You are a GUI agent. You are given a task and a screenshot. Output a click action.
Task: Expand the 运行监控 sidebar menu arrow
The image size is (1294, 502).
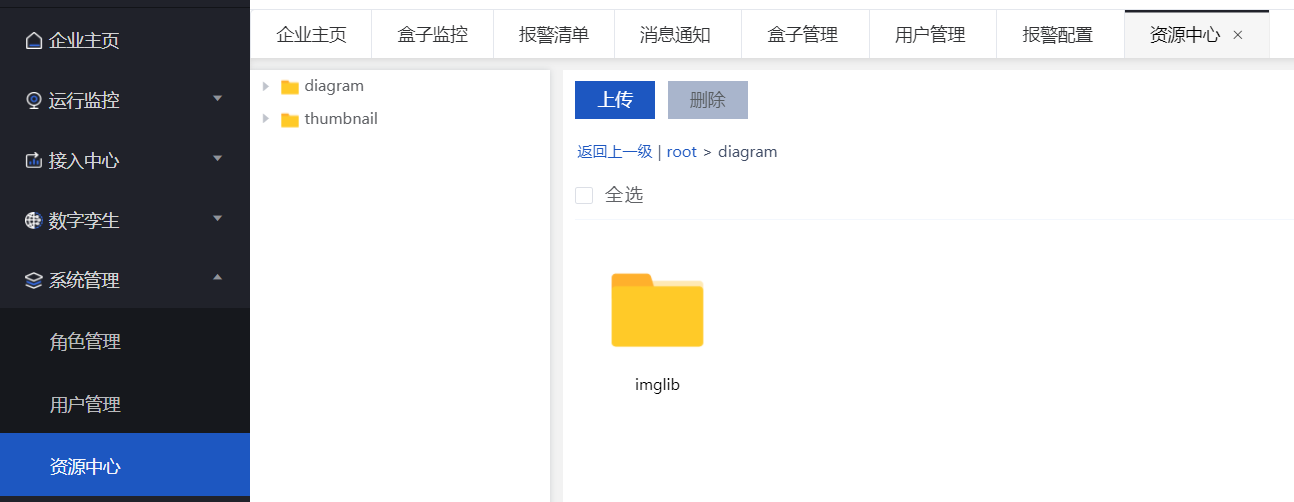218,98
